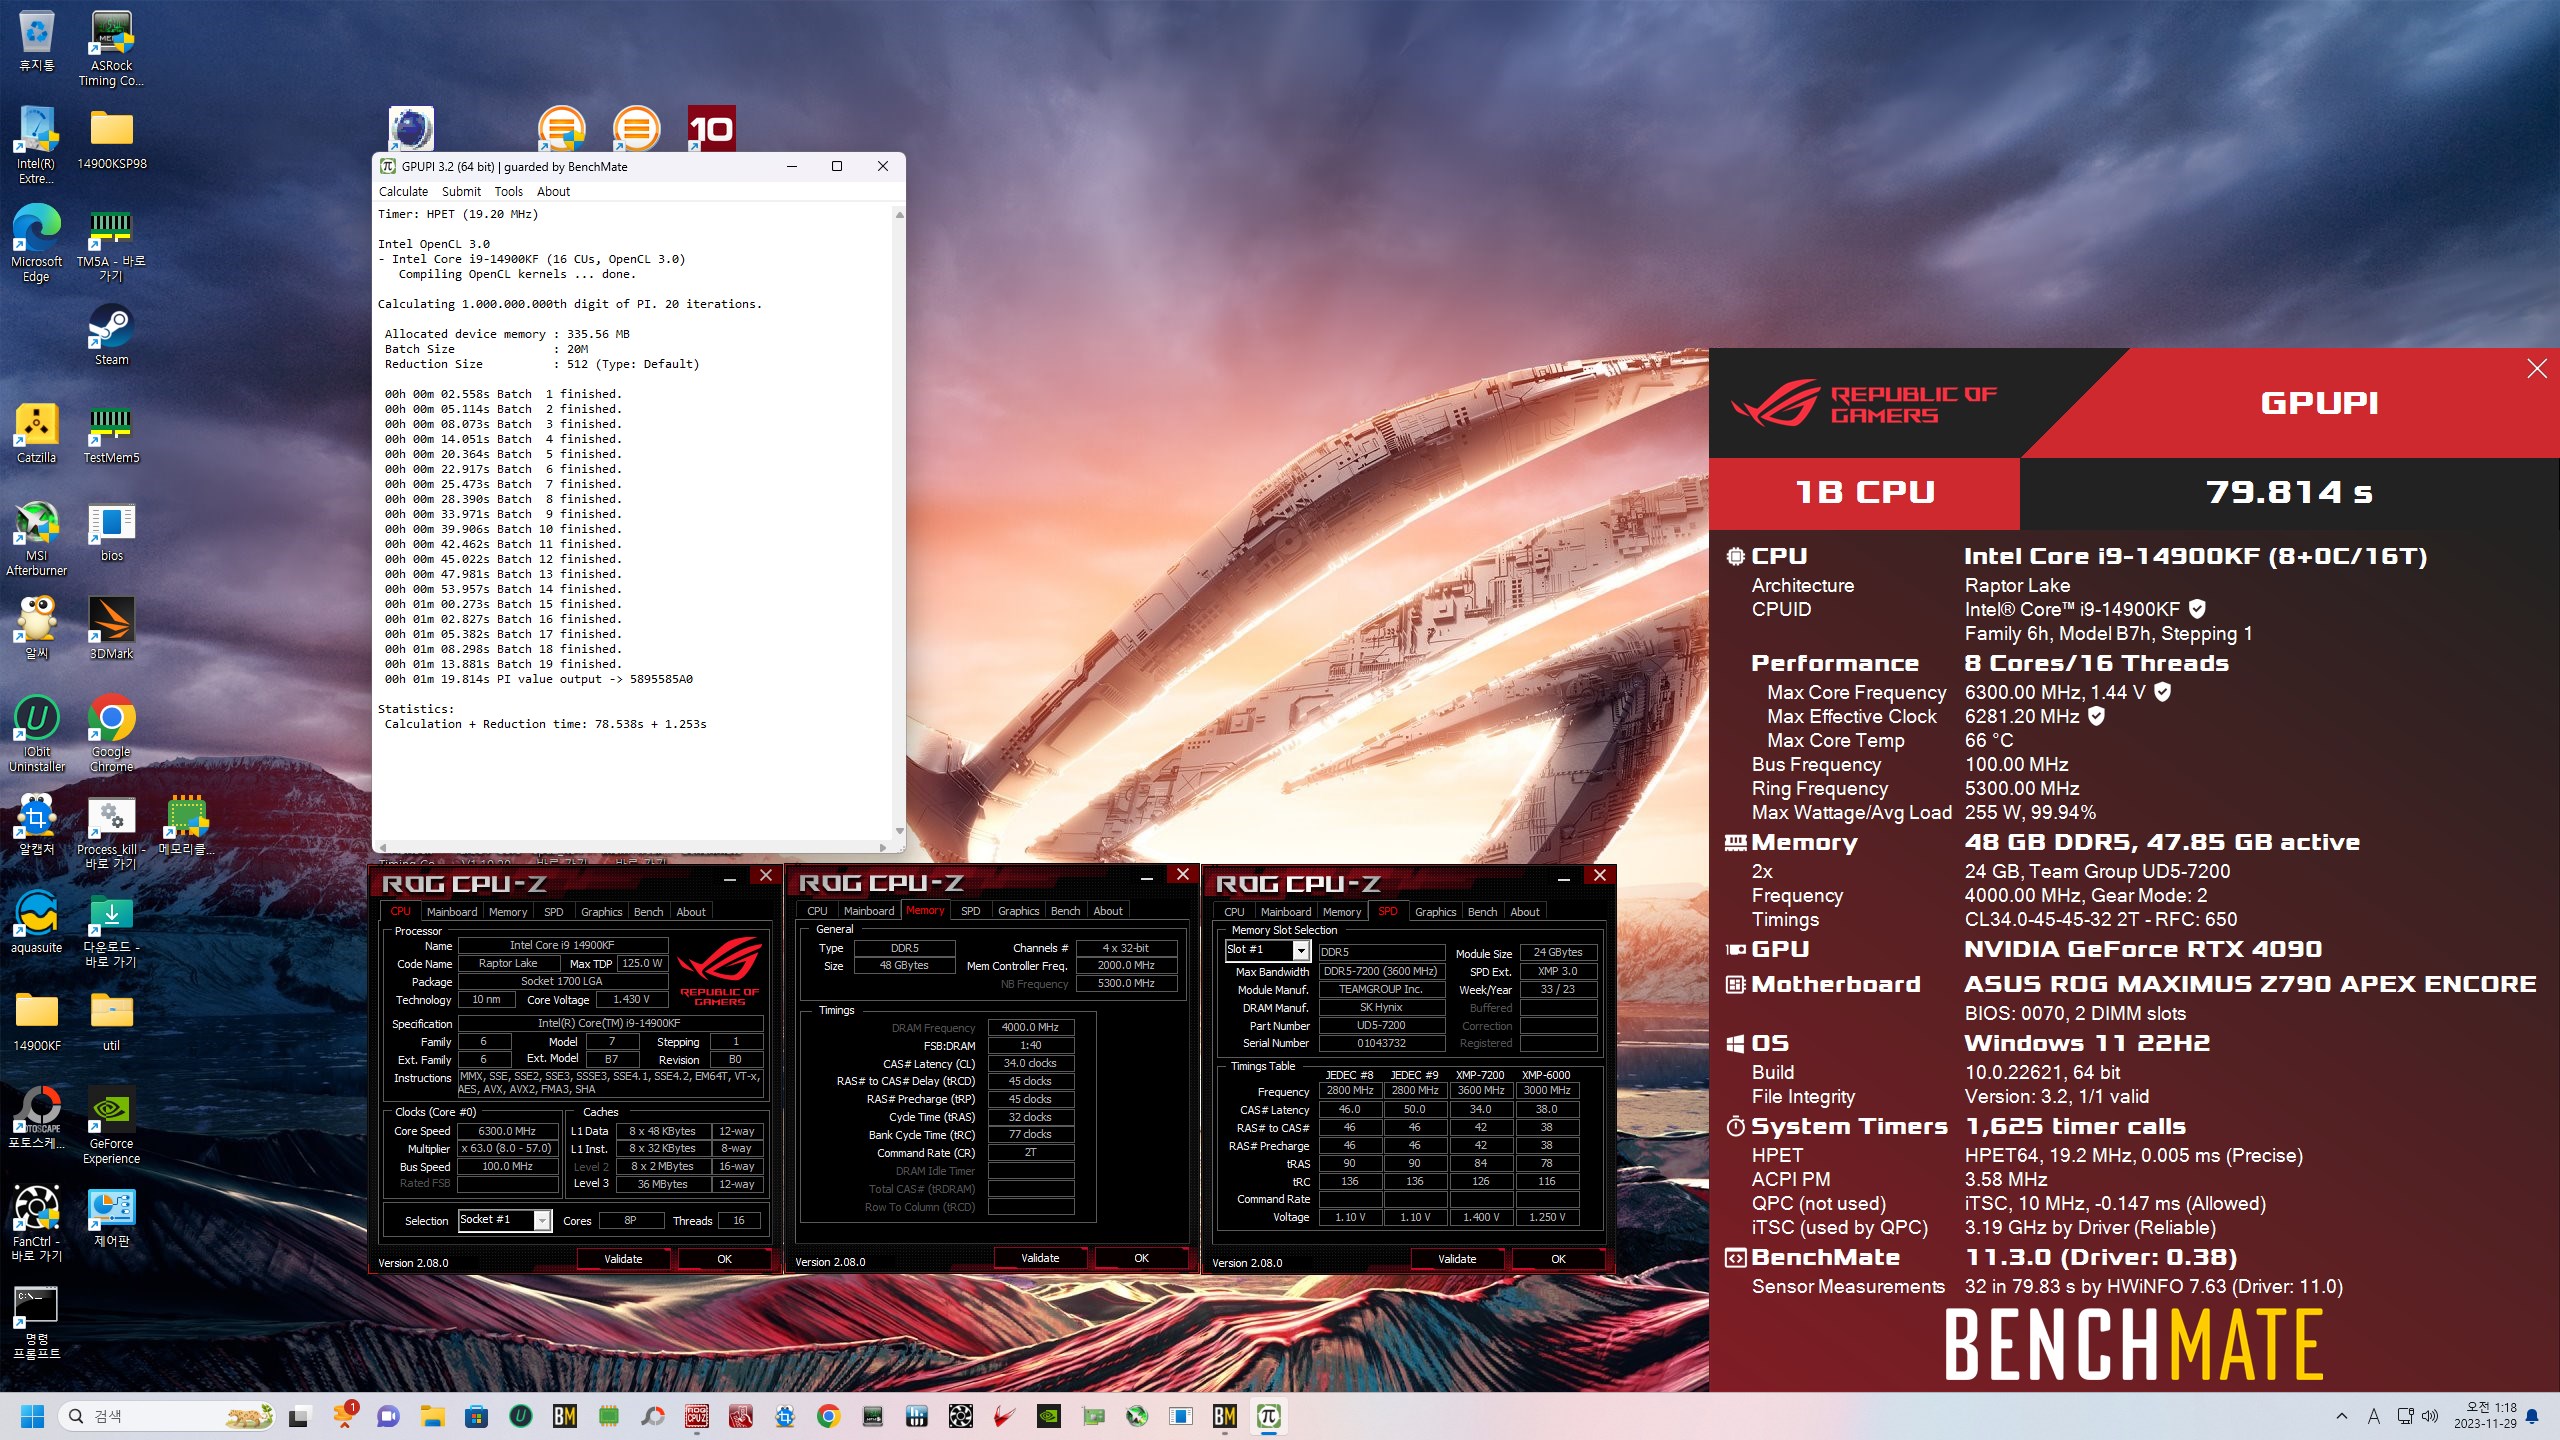Maximize the GPUPI window
2560x1440 pixels.
point(837,167)
